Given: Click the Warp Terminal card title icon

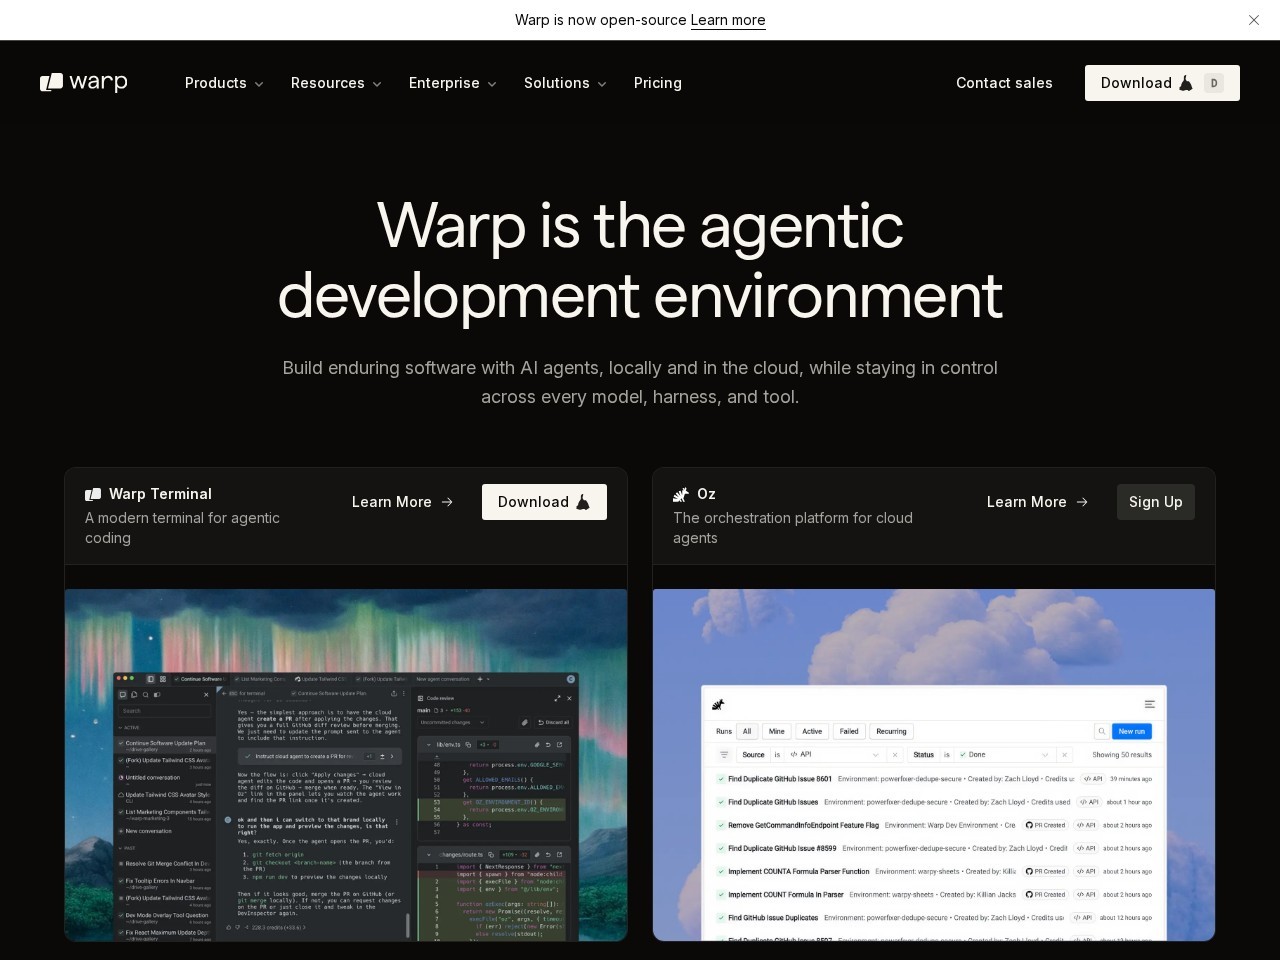Looking at the screenshot, I should click(93, 494).
